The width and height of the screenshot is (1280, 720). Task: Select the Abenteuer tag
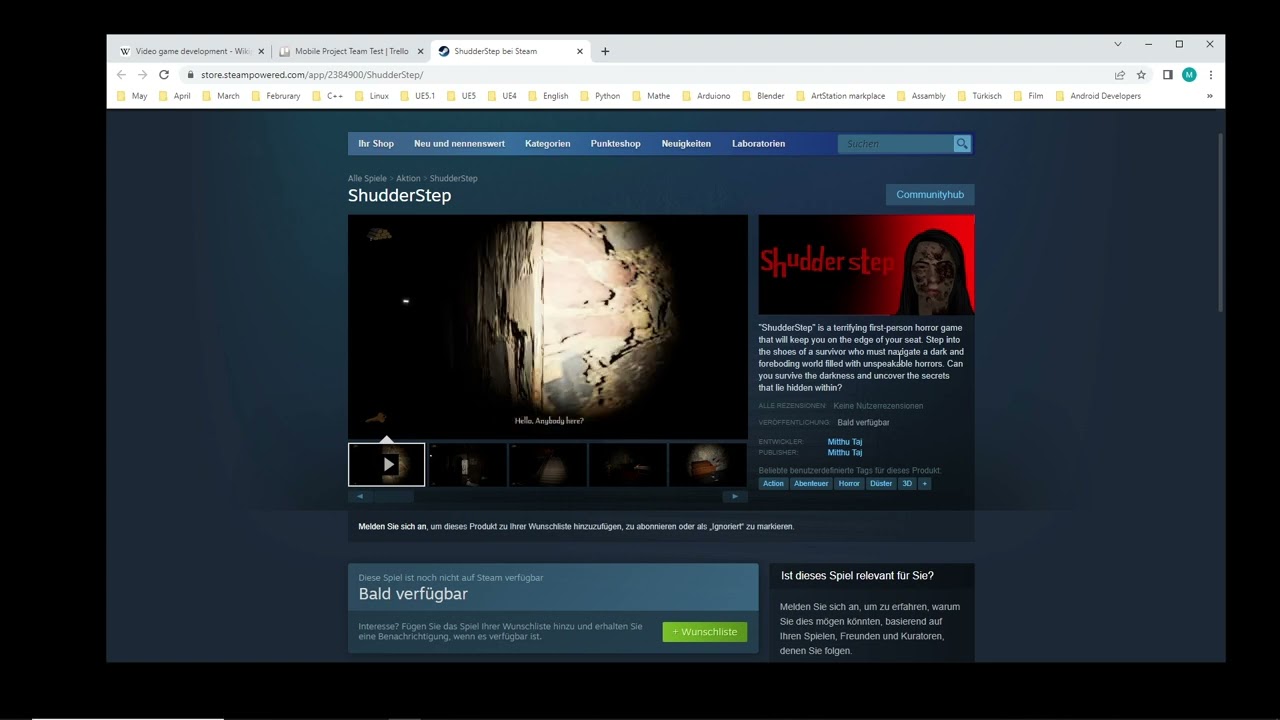[x=811, y=484]
